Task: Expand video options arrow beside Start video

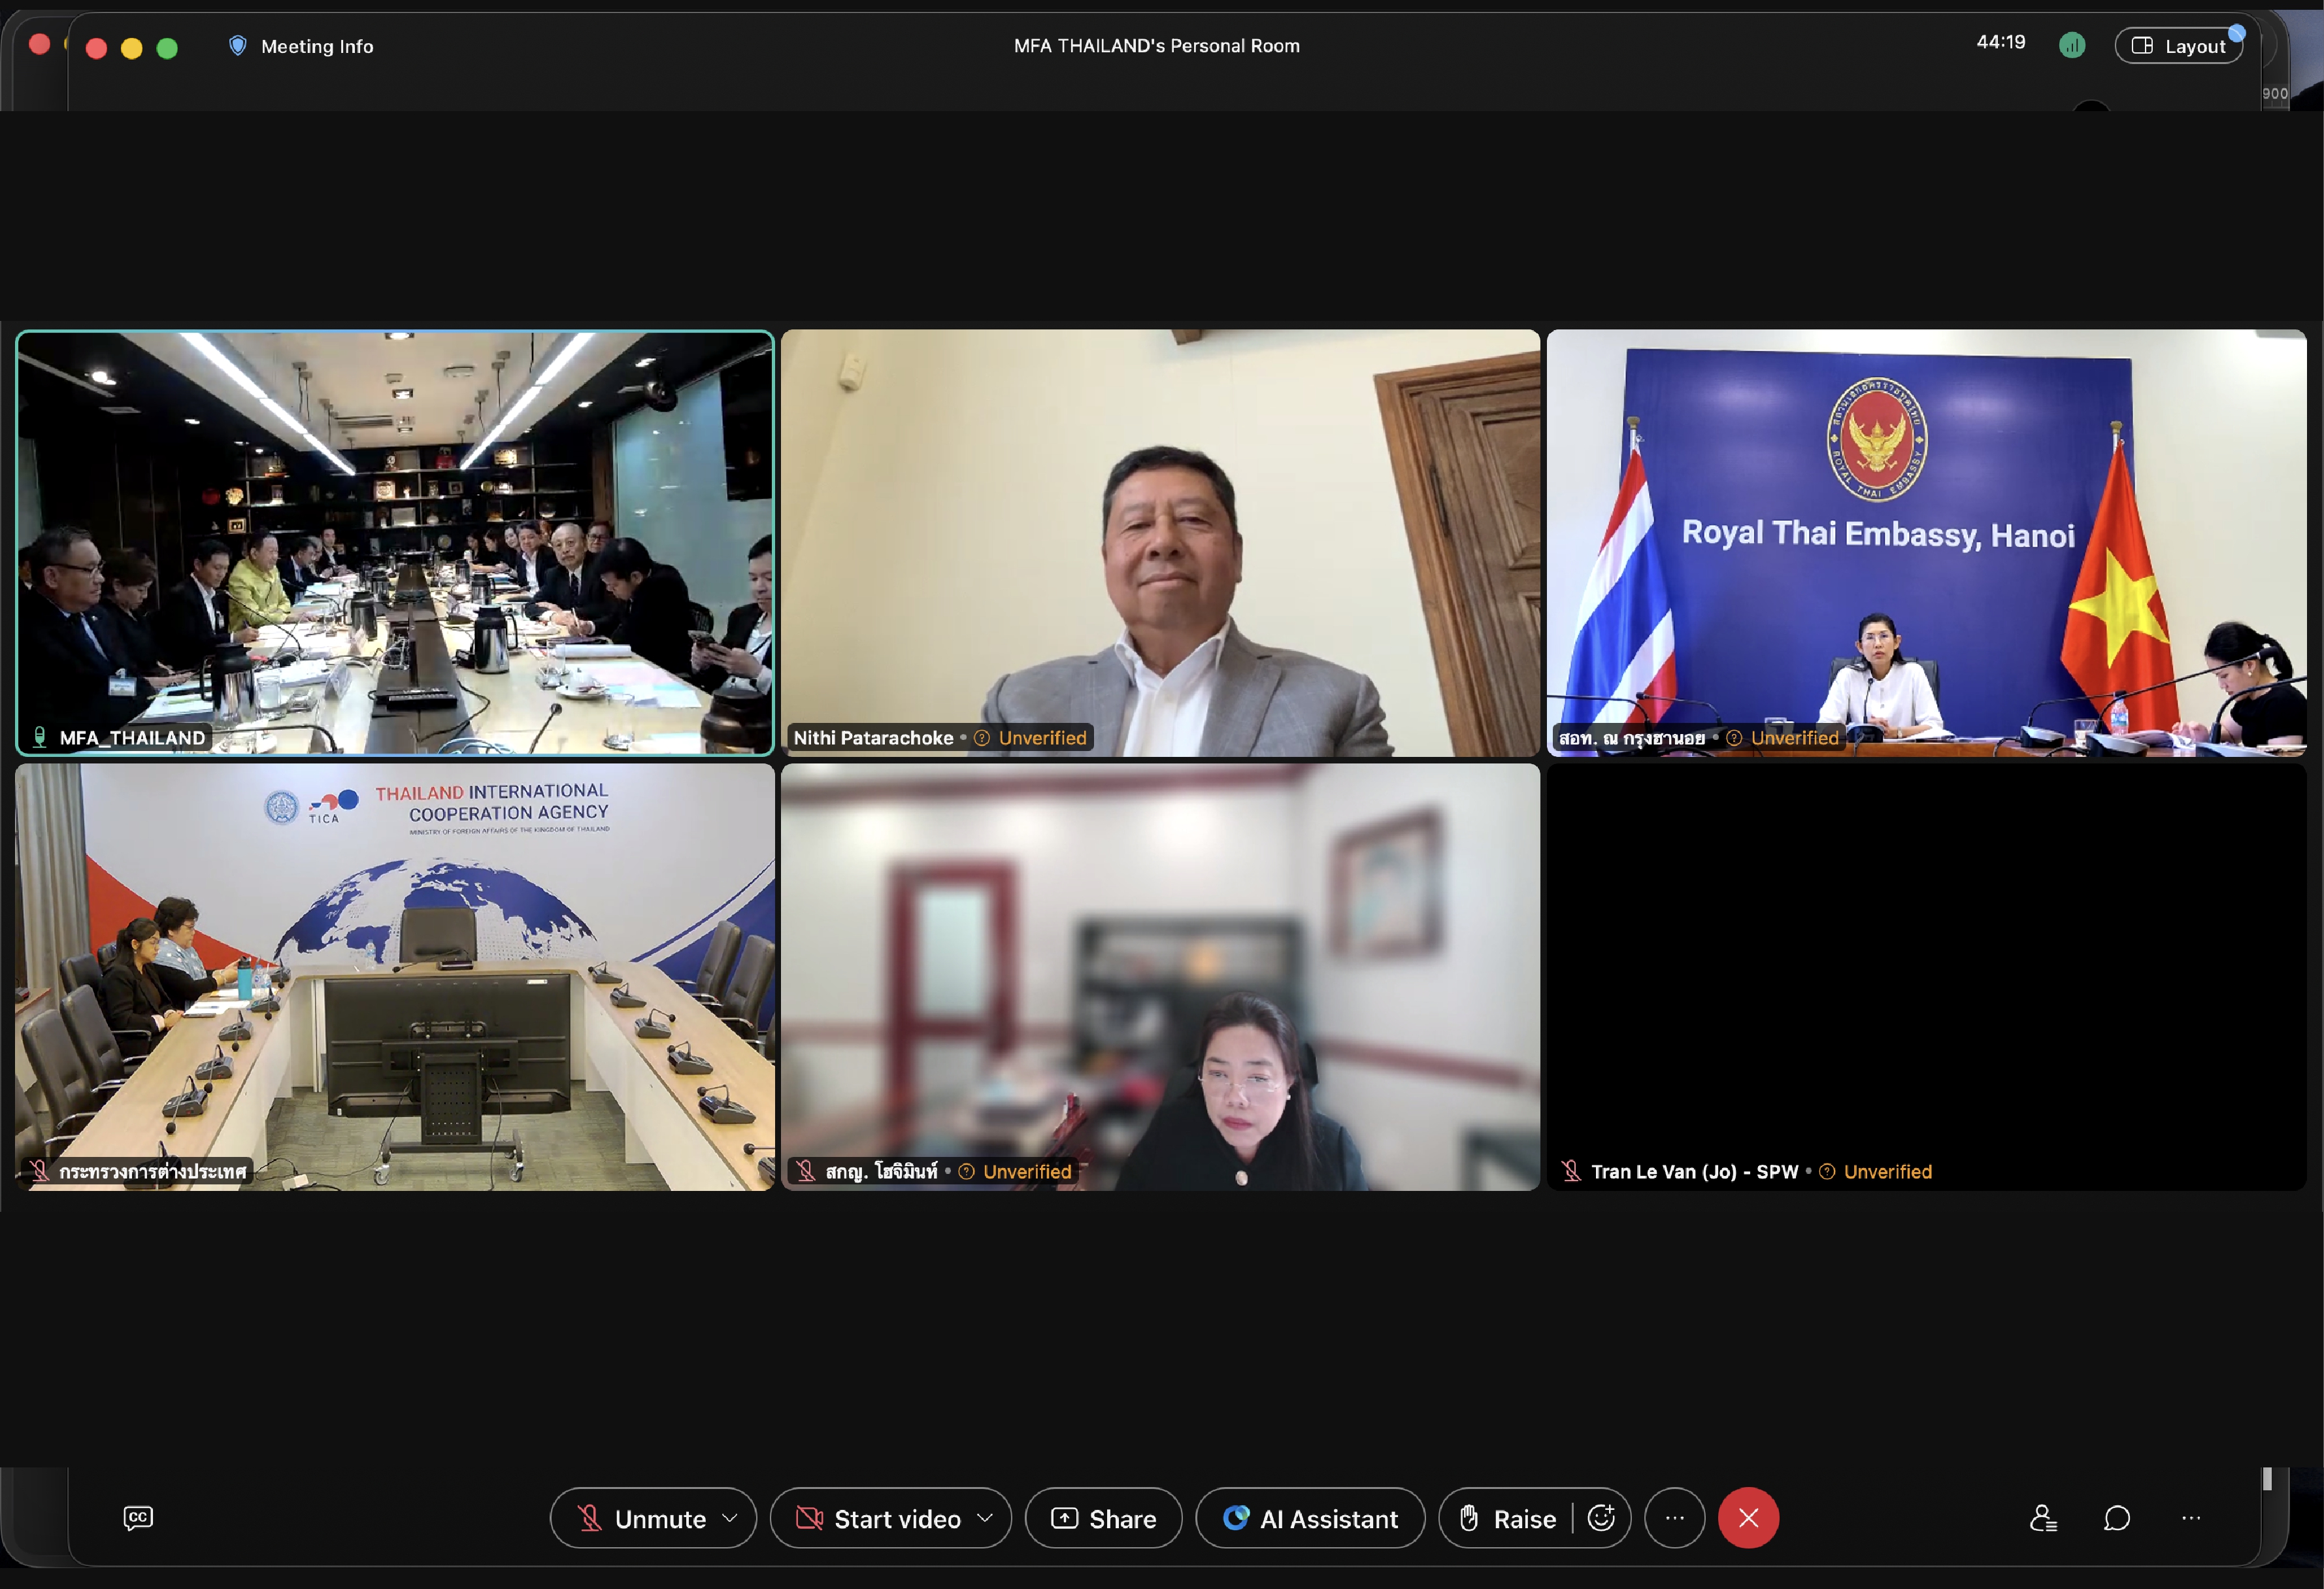Action: point(985,1517)
